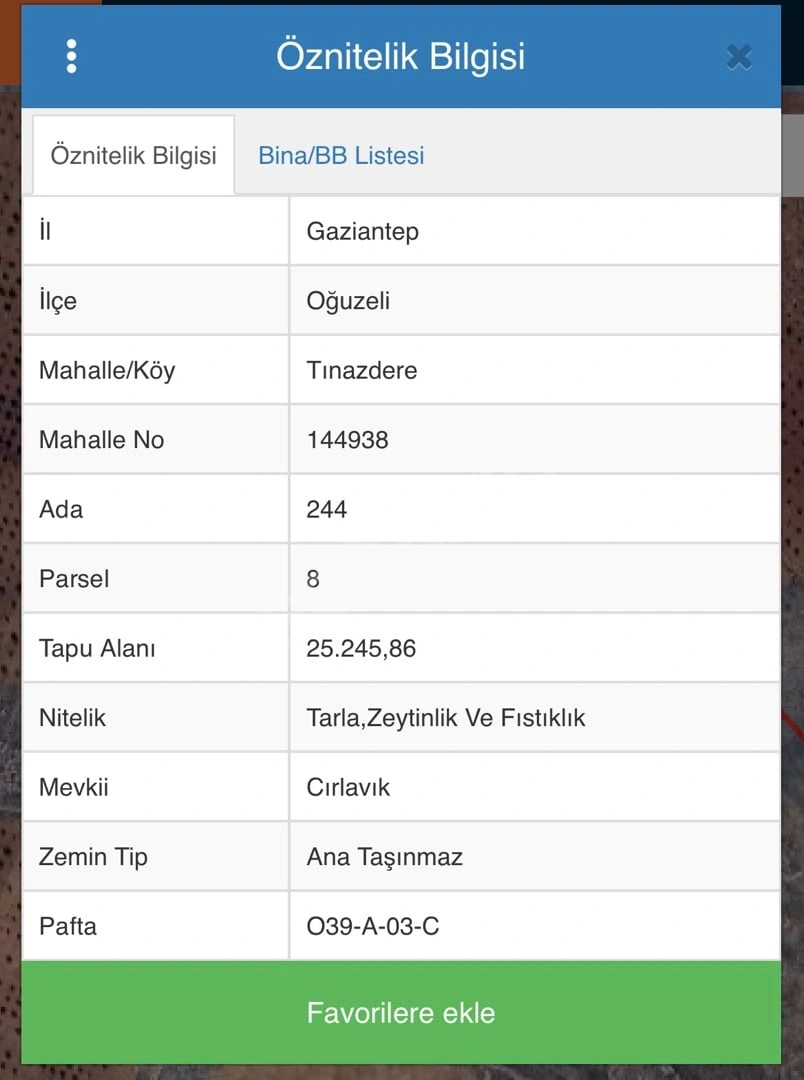
Task: Click the Ana Taşınmaz value
Action: tap(384, 858)
